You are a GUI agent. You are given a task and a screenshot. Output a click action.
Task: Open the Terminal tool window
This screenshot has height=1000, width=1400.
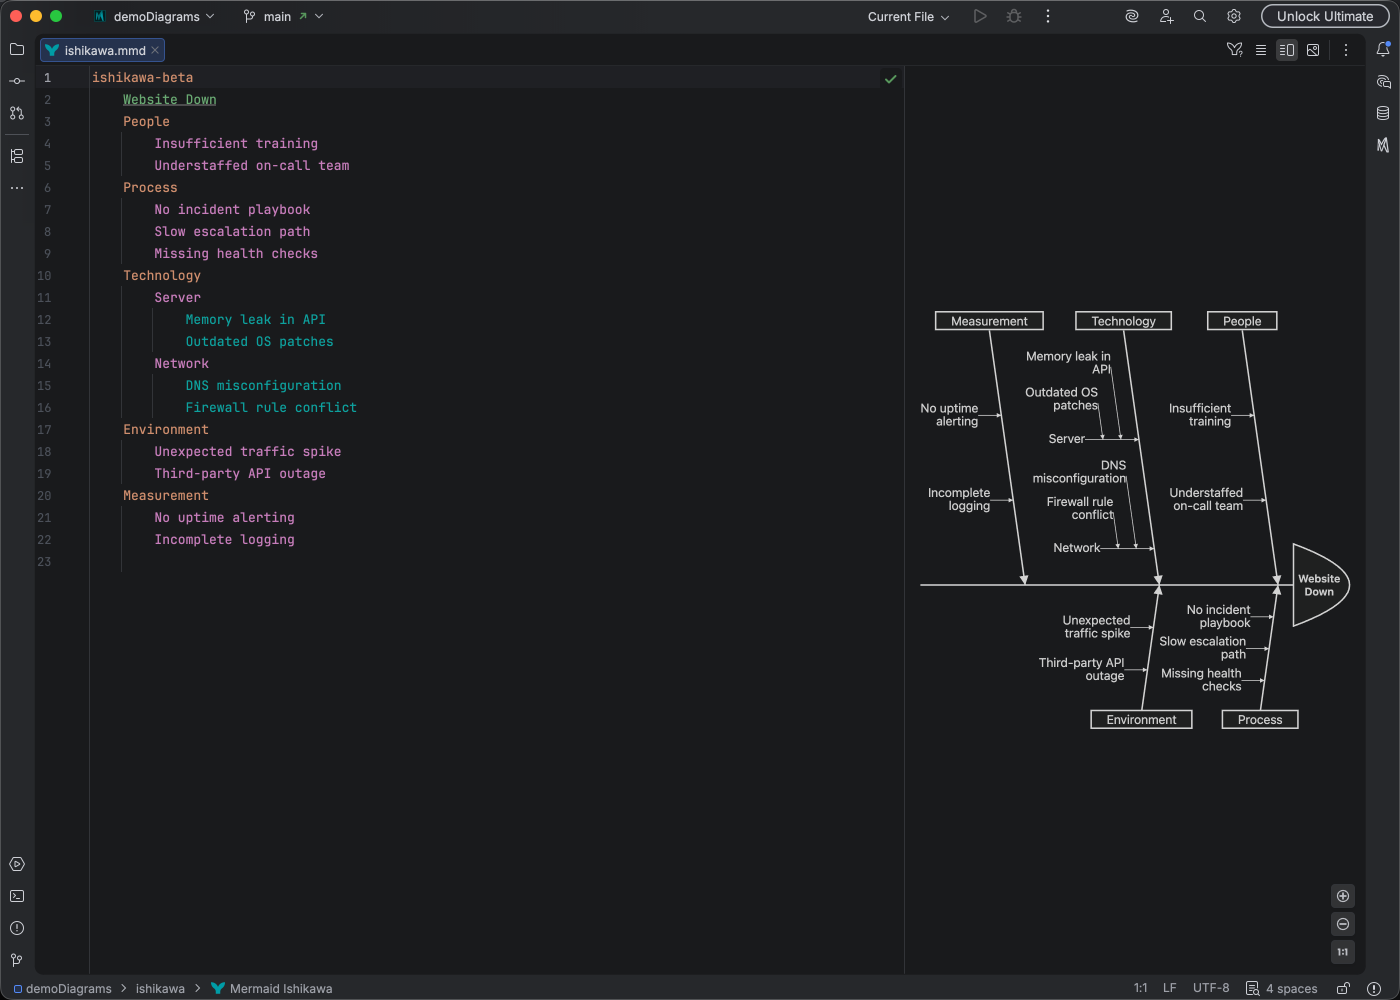(x=16, y=896)
